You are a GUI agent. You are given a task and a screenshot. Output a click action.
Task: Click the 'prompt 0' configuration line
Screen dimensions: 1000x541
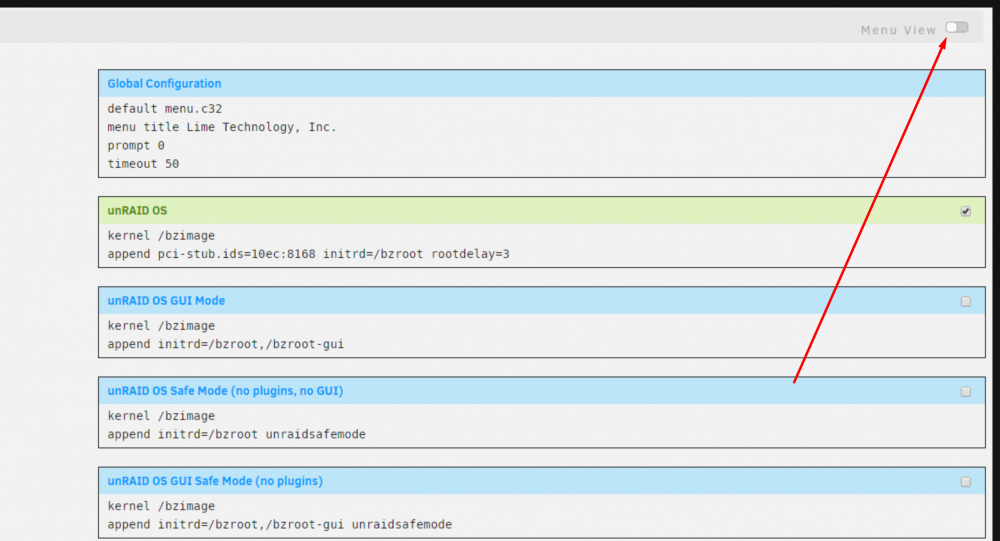point(136,145)
